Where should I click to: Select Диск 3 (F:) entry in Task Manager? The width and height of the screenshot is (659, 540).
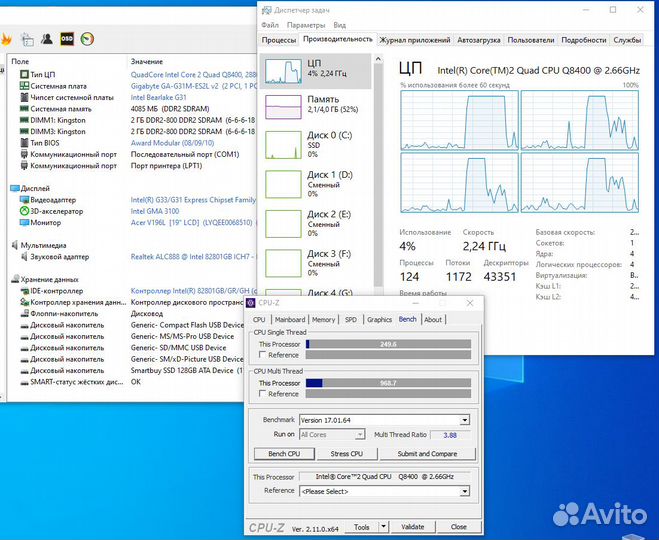pyautogui.click(x=315, y=263)
